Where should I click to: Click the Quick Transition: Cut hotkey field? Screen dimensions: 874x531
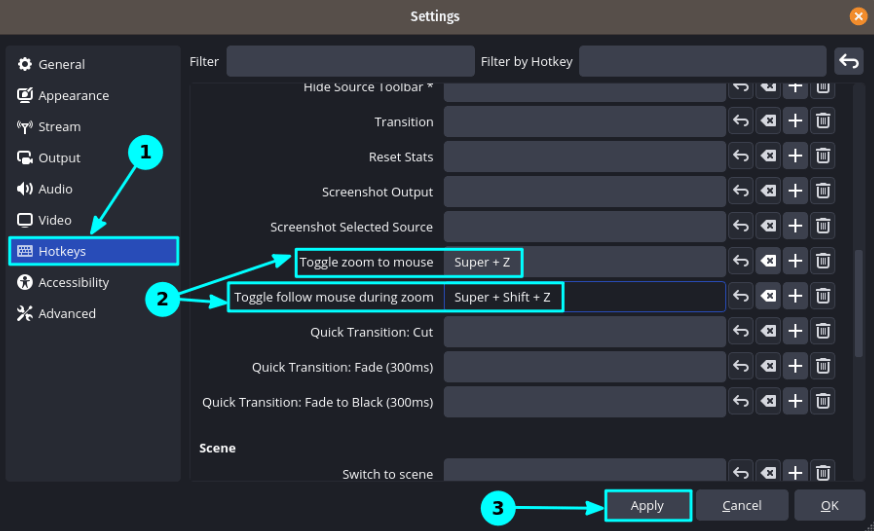click(585, 332)
